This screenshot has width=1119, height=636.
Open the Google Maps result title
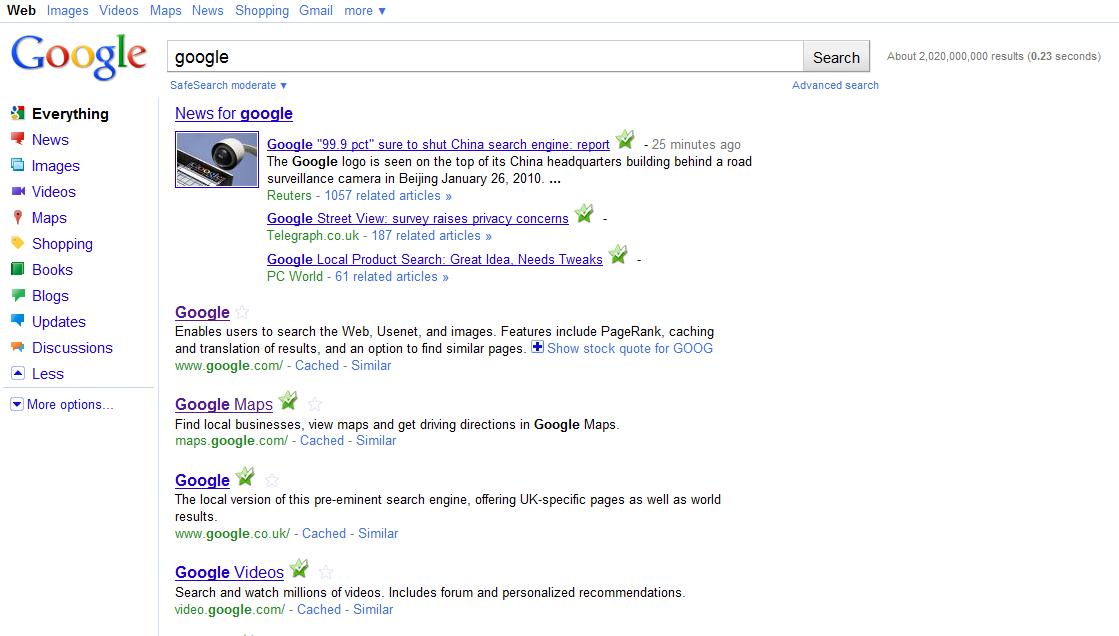pyautogui.click(x=224, y=405)
